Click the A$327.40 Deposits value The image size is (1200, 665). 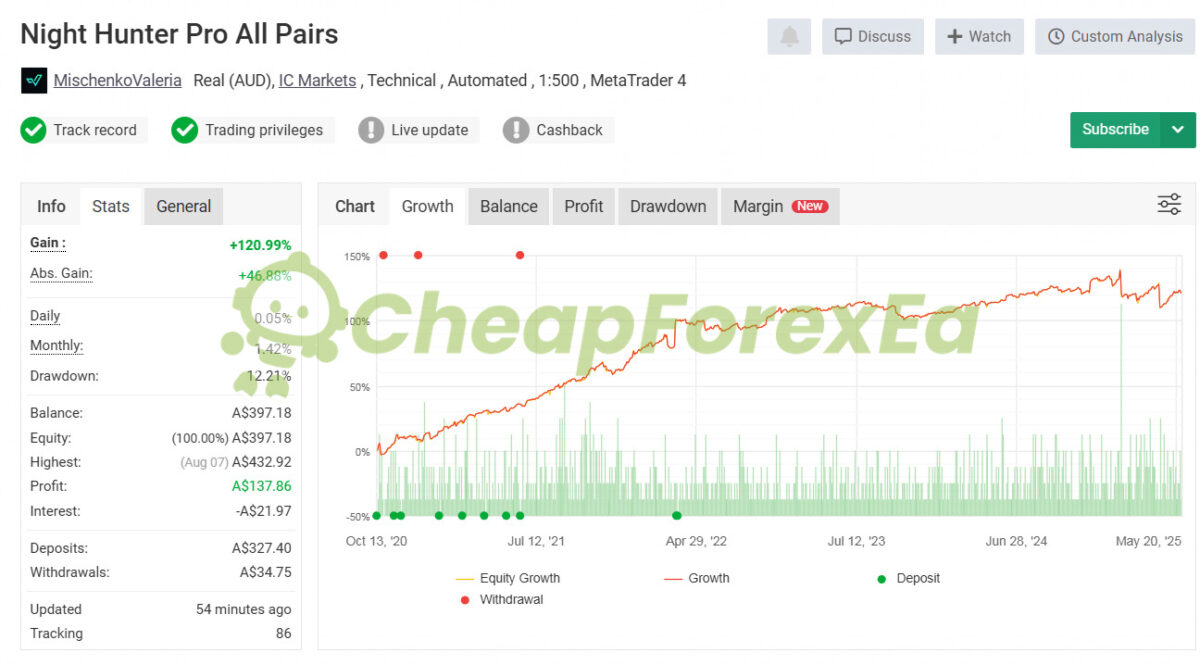[262, 548]
